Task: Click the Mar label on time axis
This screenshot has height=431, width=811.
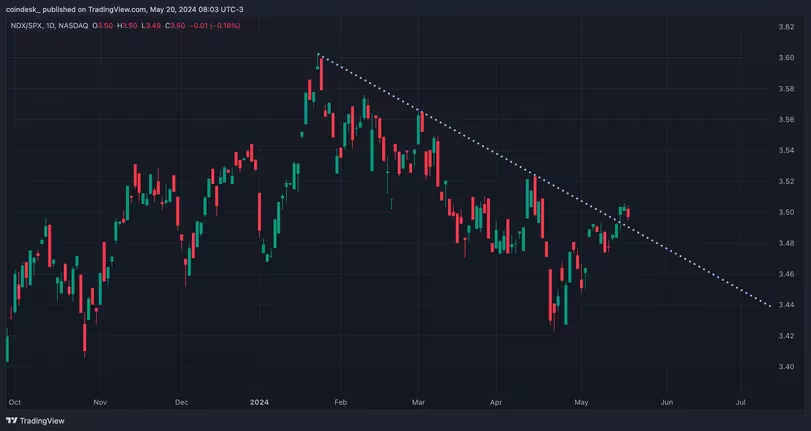Action: coord(418,402)
